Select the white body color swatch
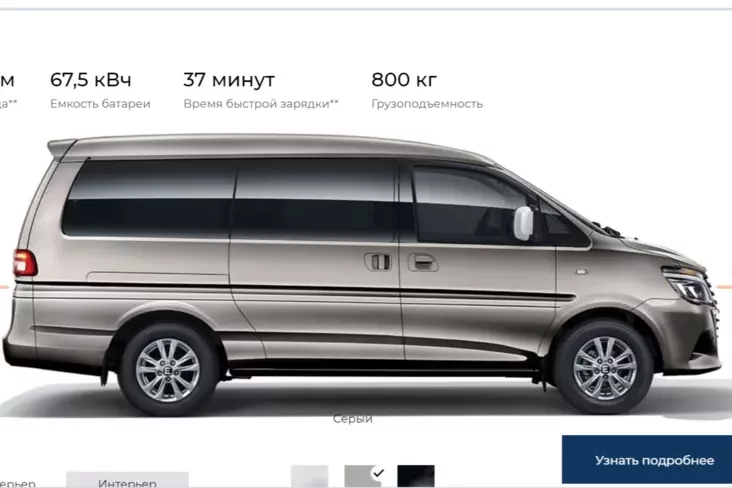 (310, 476)
